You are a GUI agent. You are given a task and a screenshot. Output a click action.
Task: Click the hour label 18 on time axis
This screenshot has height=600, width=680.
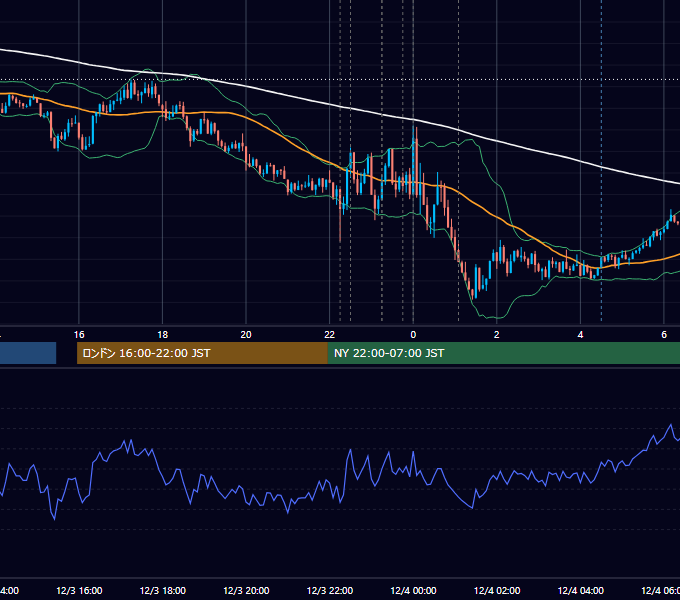click(x=163, y=335)
